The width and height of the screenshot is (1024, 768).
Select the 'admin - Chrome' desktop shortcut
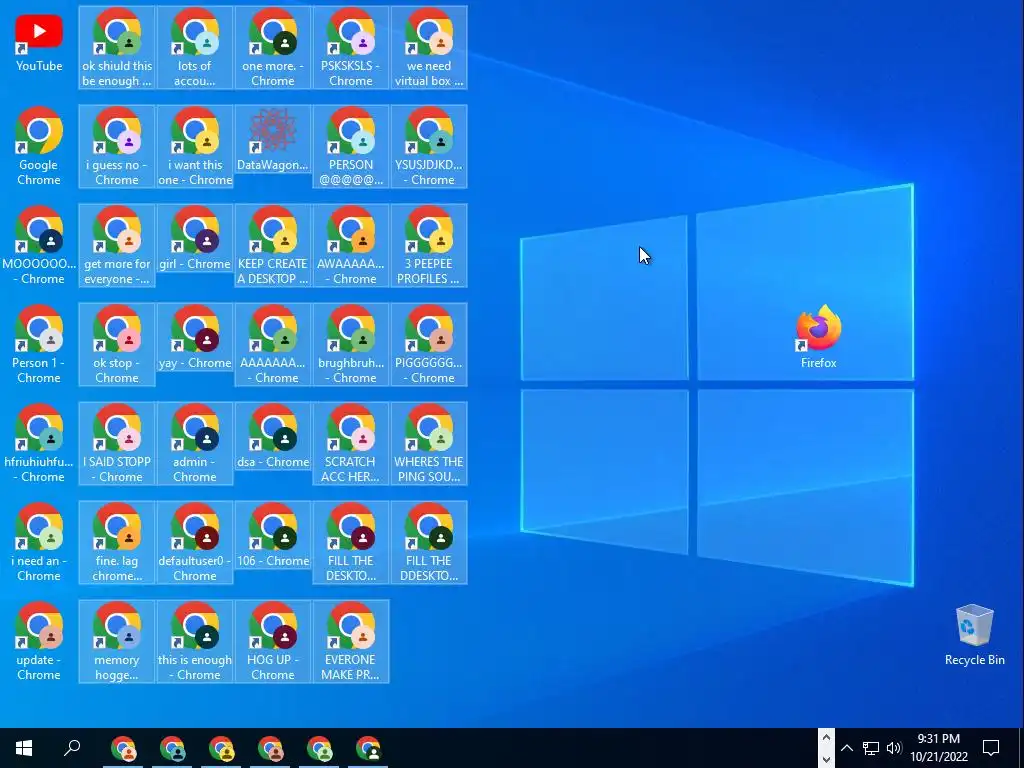coord(195,443)
